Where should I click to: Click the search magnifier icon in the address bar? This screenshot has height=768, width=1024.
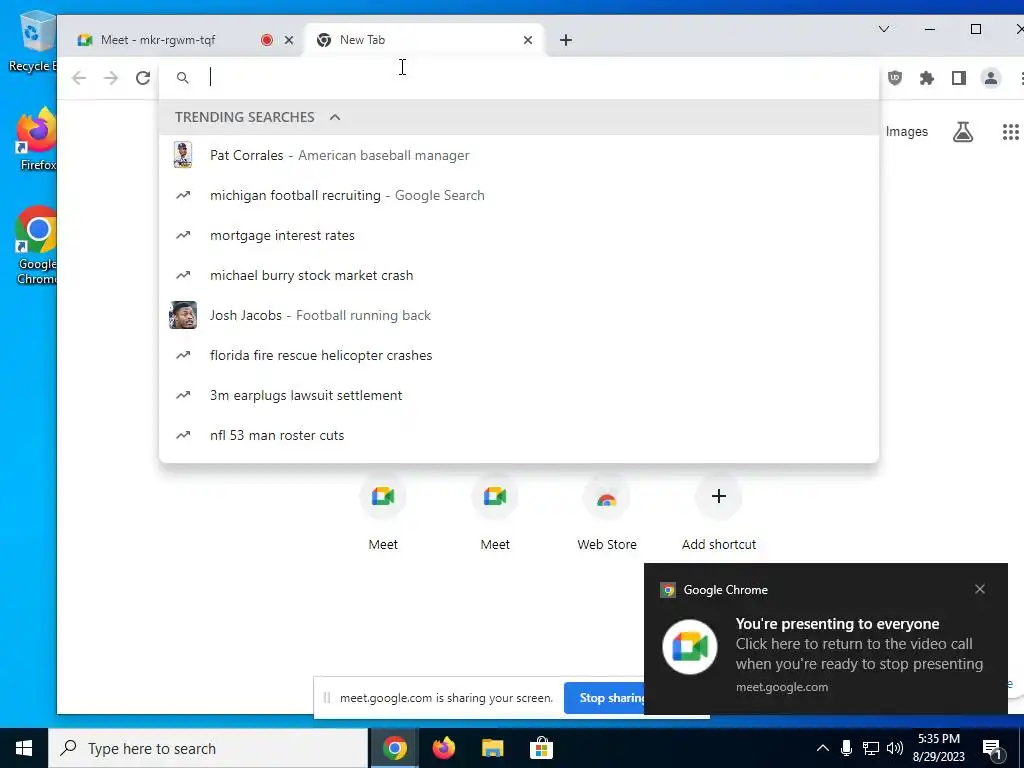183,78
